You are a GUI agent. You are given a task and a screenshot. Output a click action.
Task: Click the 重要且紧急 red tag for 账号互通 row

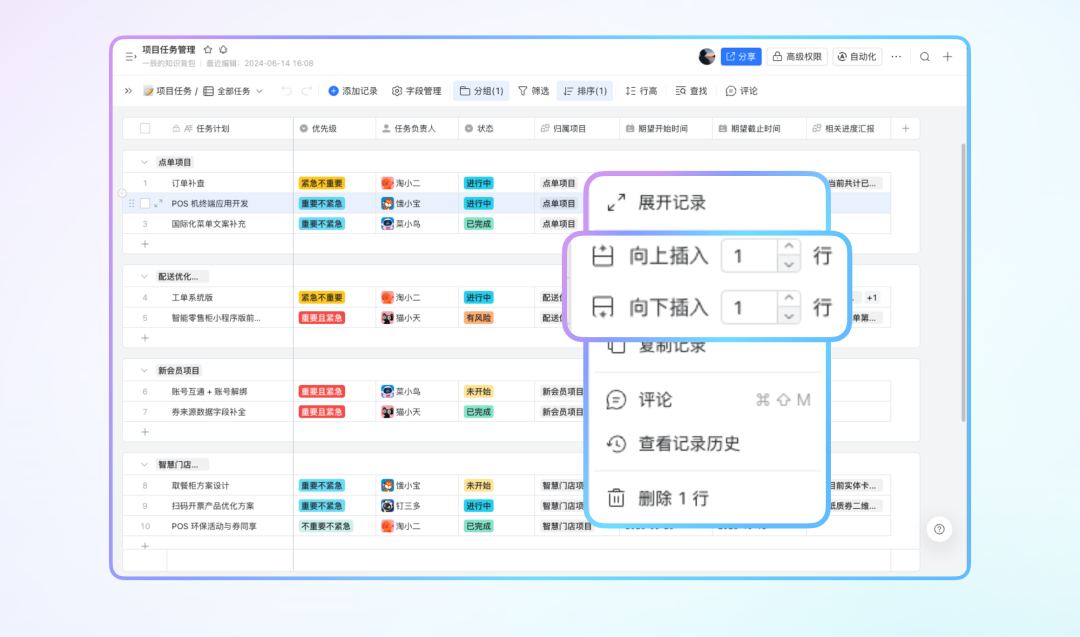[321, 391]
